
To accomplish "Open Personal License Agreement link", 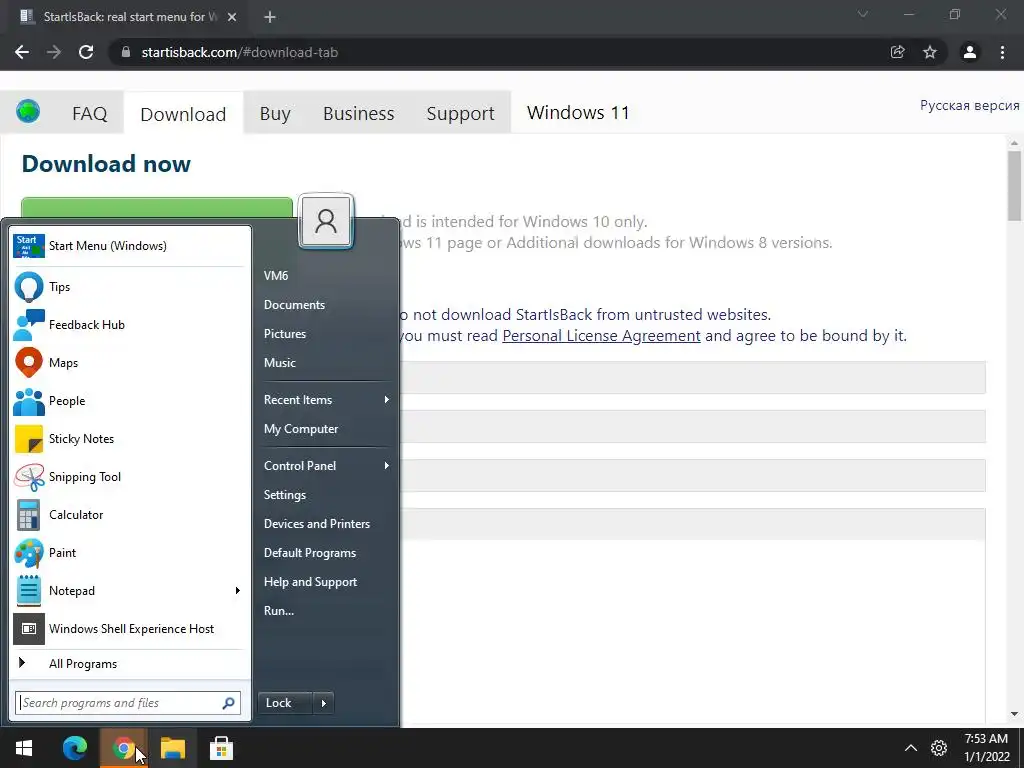I will tap(601, 336).
